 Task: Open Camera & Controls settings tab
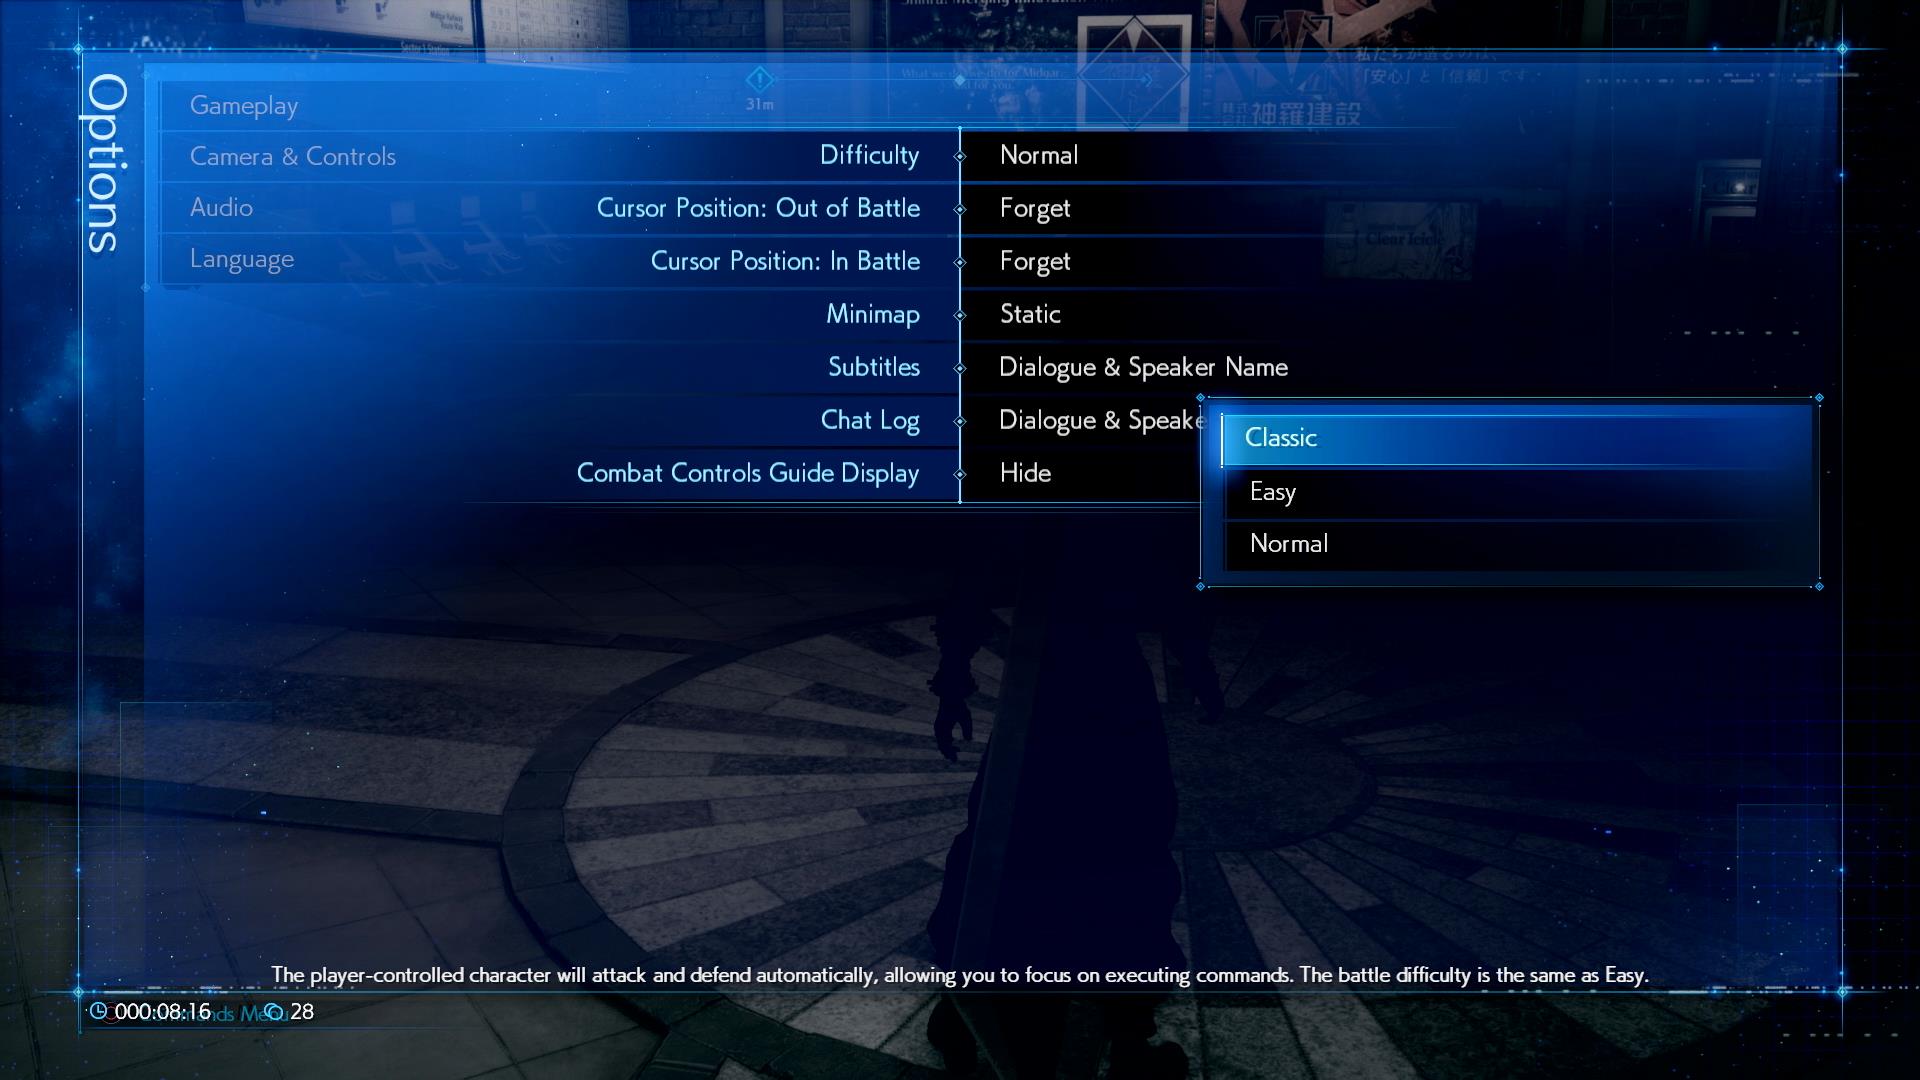pos(293,156)
